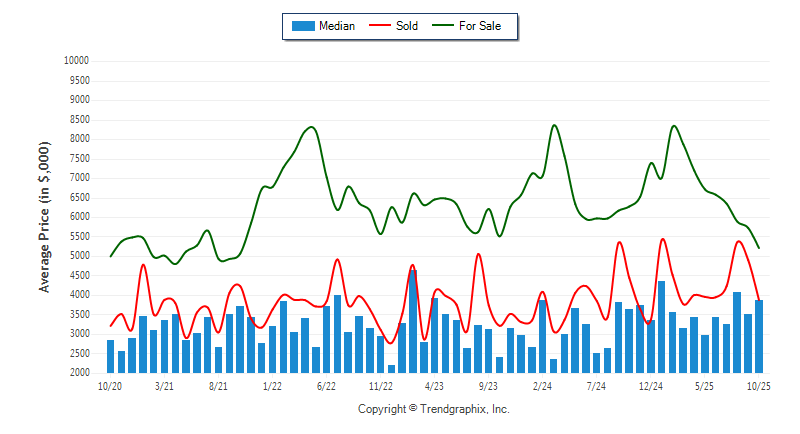The image size is (800, 434).
Task: Click the last blue bar at 10/25
Action: pos(759,336)
